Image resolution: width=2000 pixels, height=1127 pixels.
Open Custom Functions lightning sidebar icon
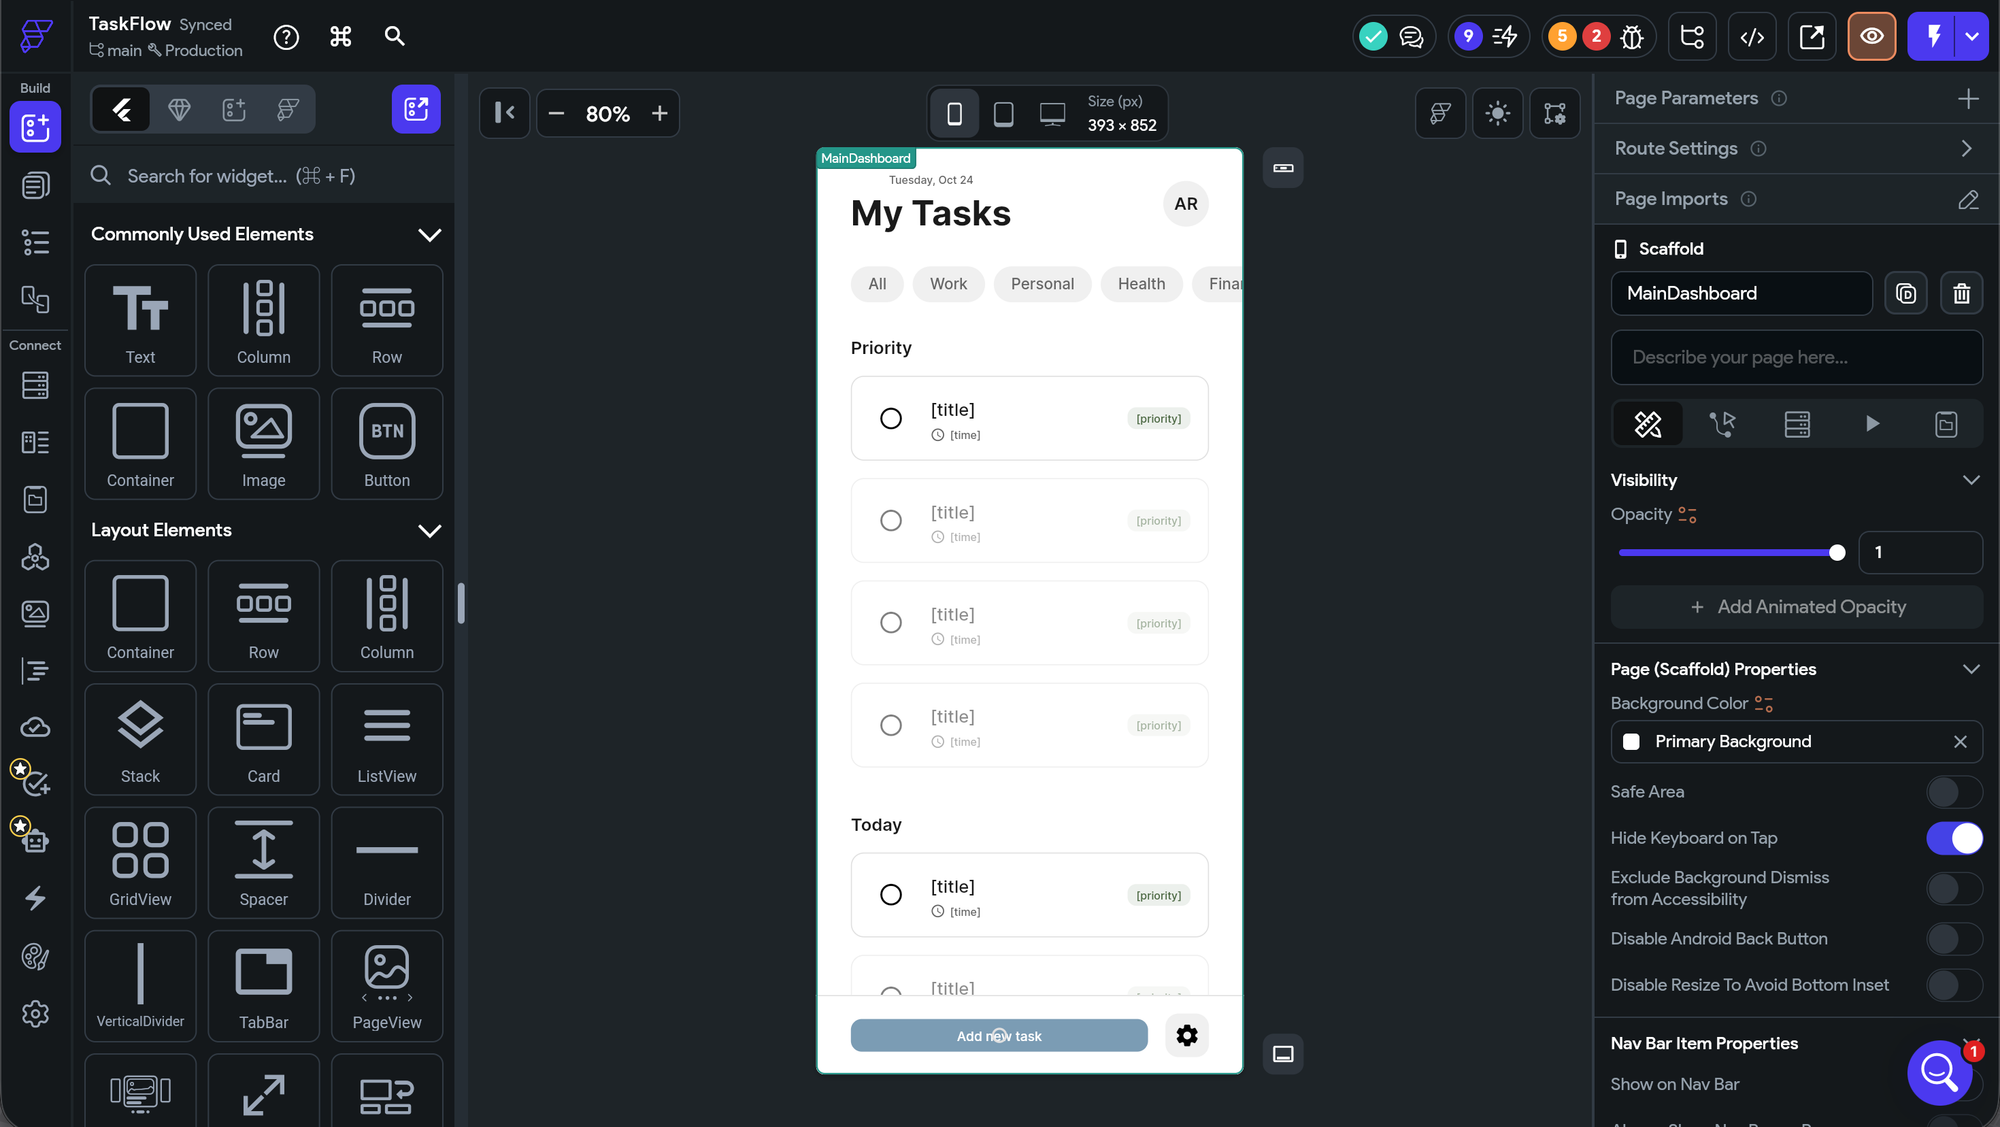point(35,898)
